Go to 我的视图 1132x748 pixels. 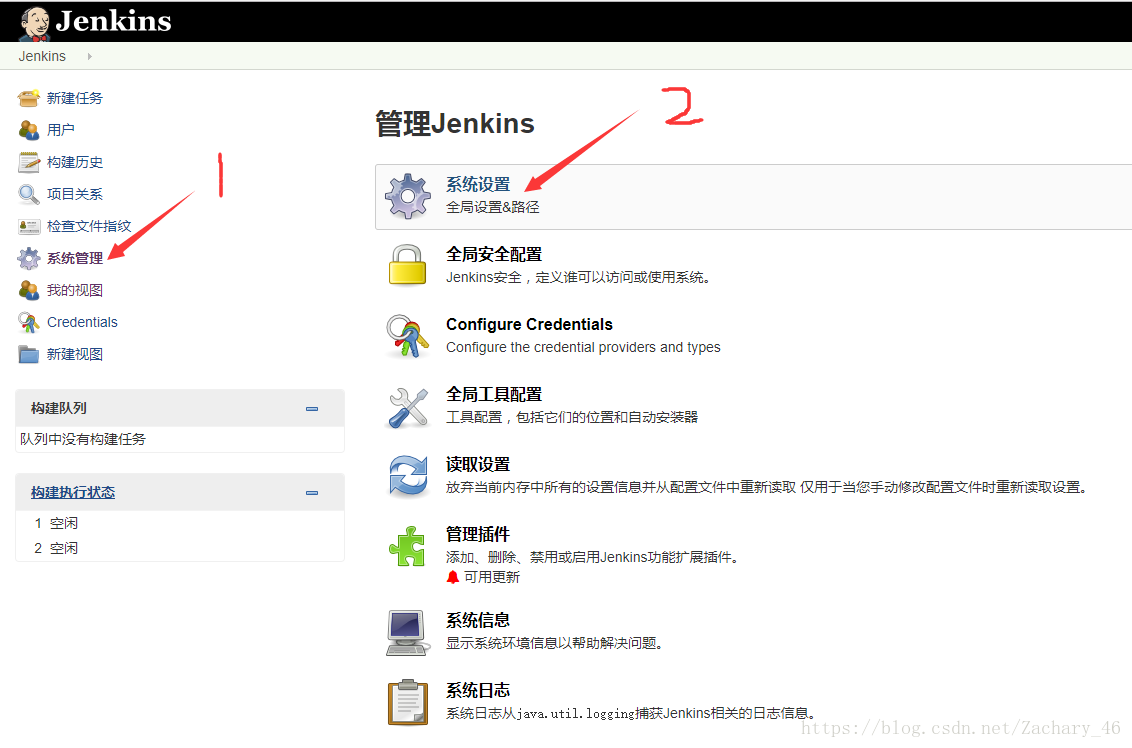(x=74, y=290)
